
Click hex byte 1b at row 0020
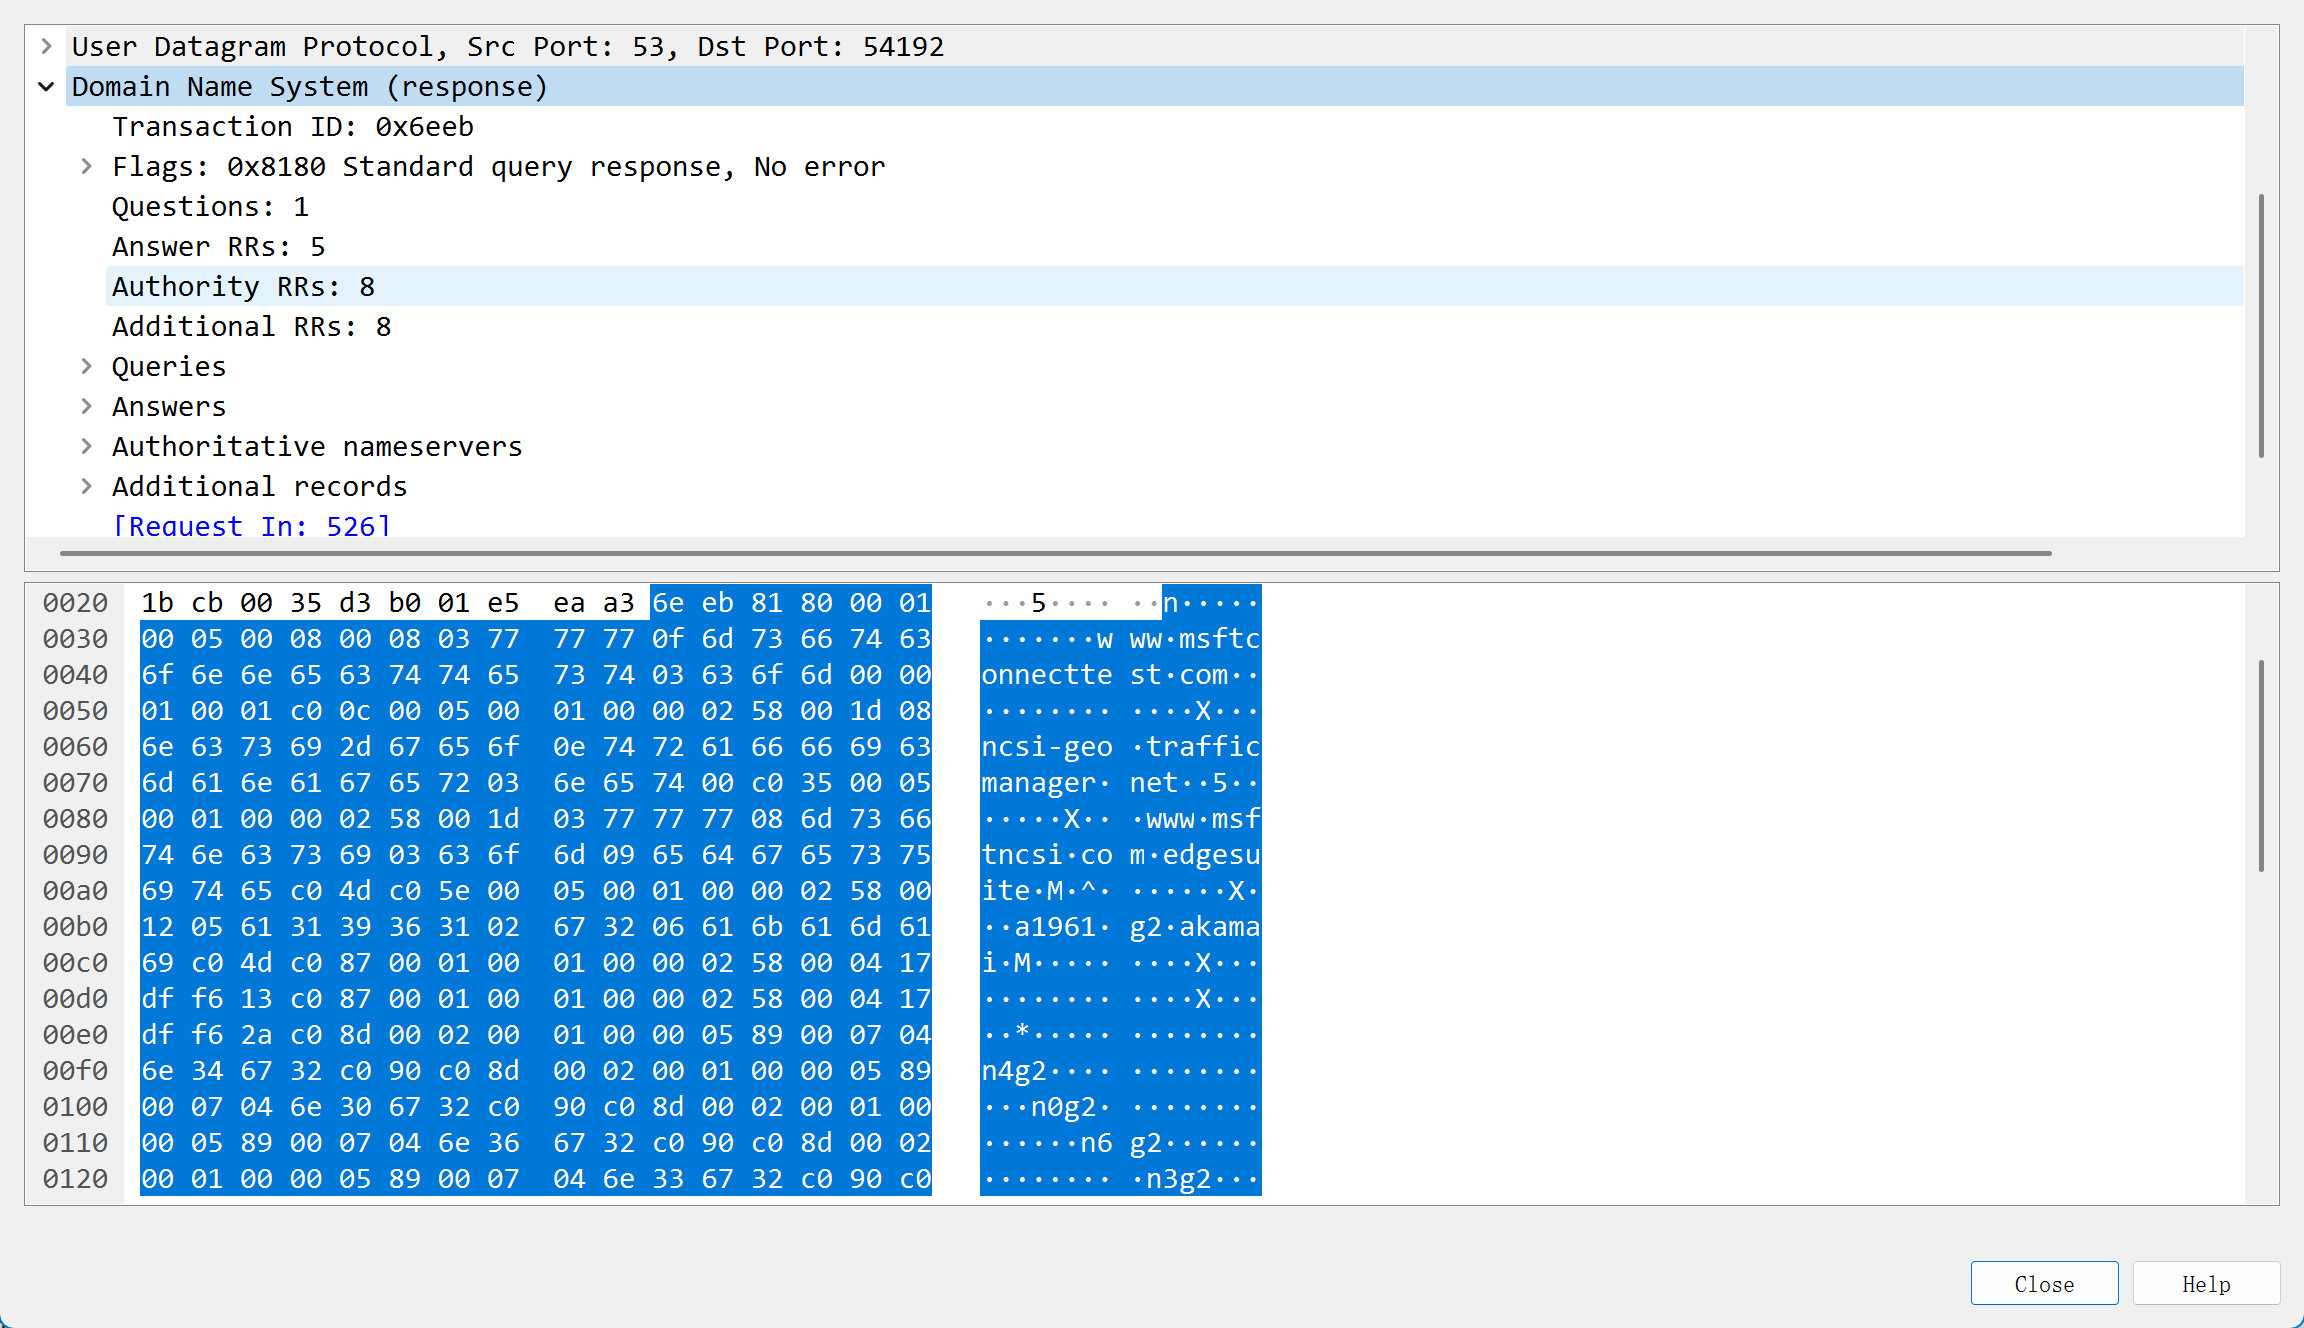[x=157, y=602]
